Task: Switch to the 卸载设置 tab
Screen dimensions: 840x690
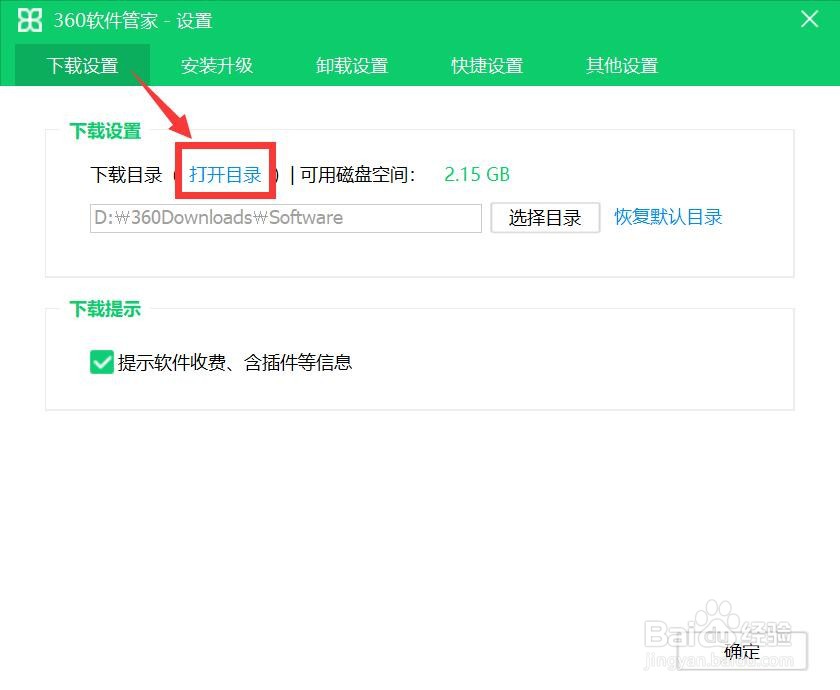Action: tap(352, 65)
